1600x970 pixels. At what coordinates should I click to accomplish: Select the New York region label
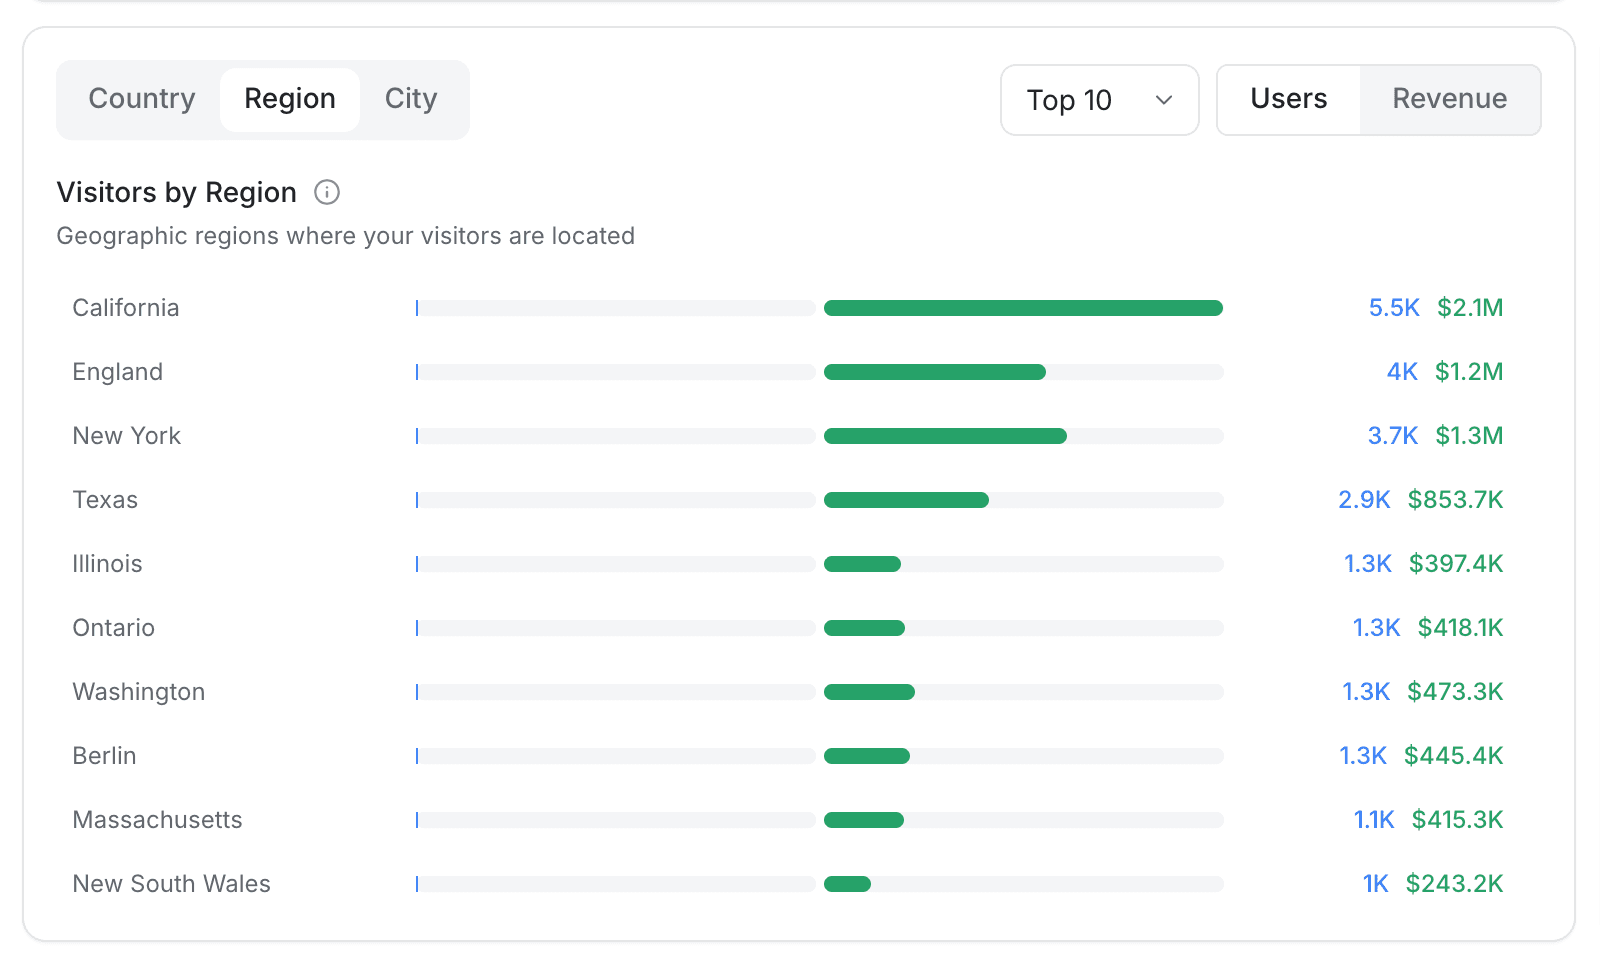tap(127, 436)
